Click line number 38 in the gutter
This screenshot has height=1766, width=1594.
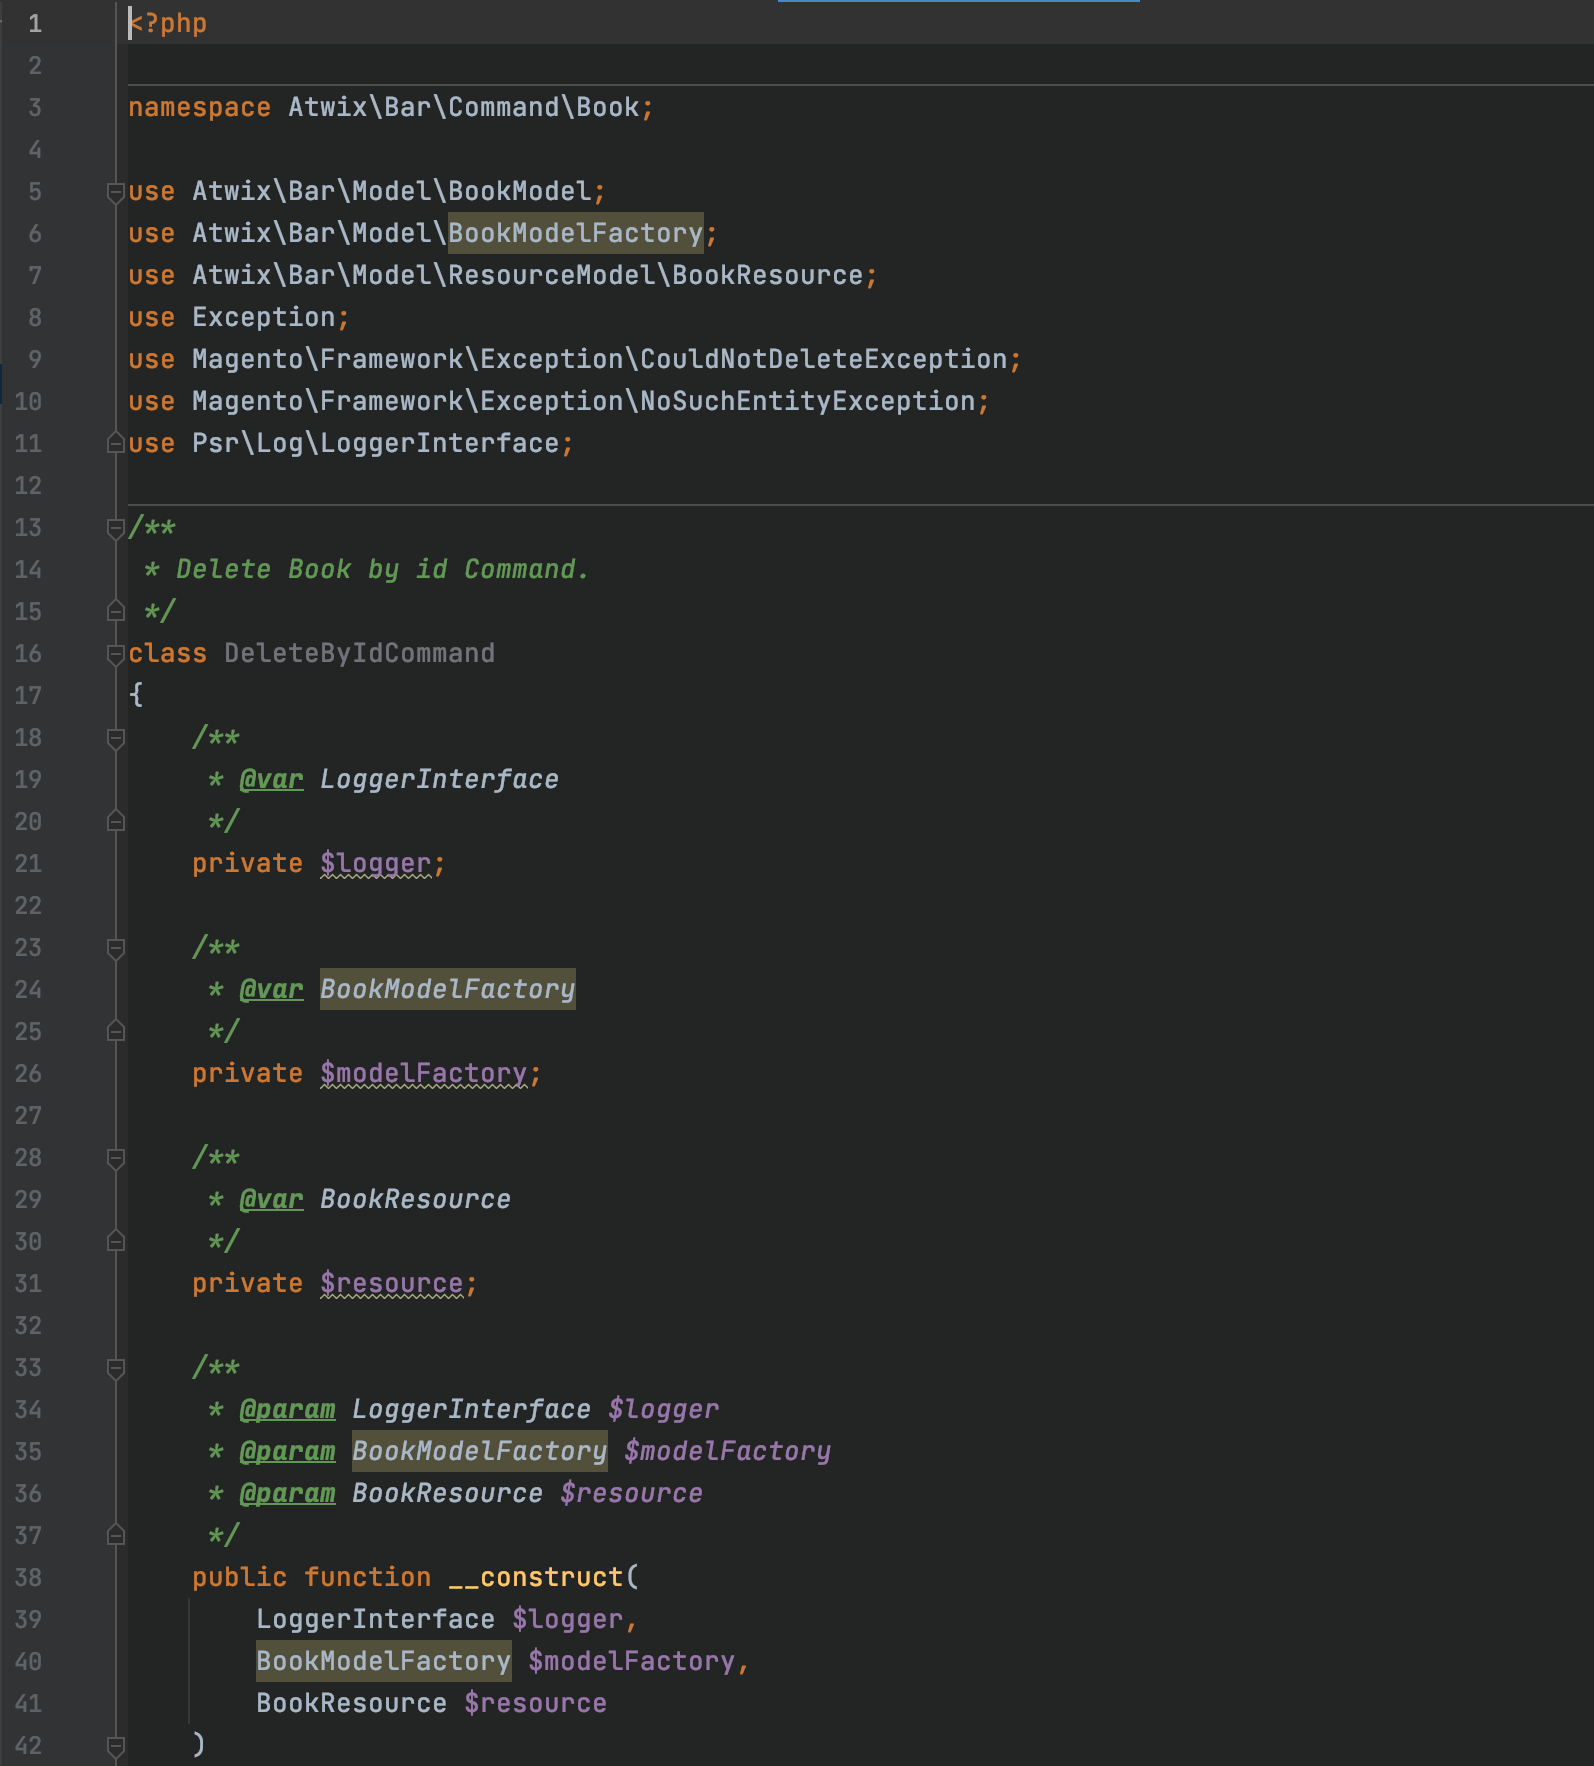coord(28,1577)
